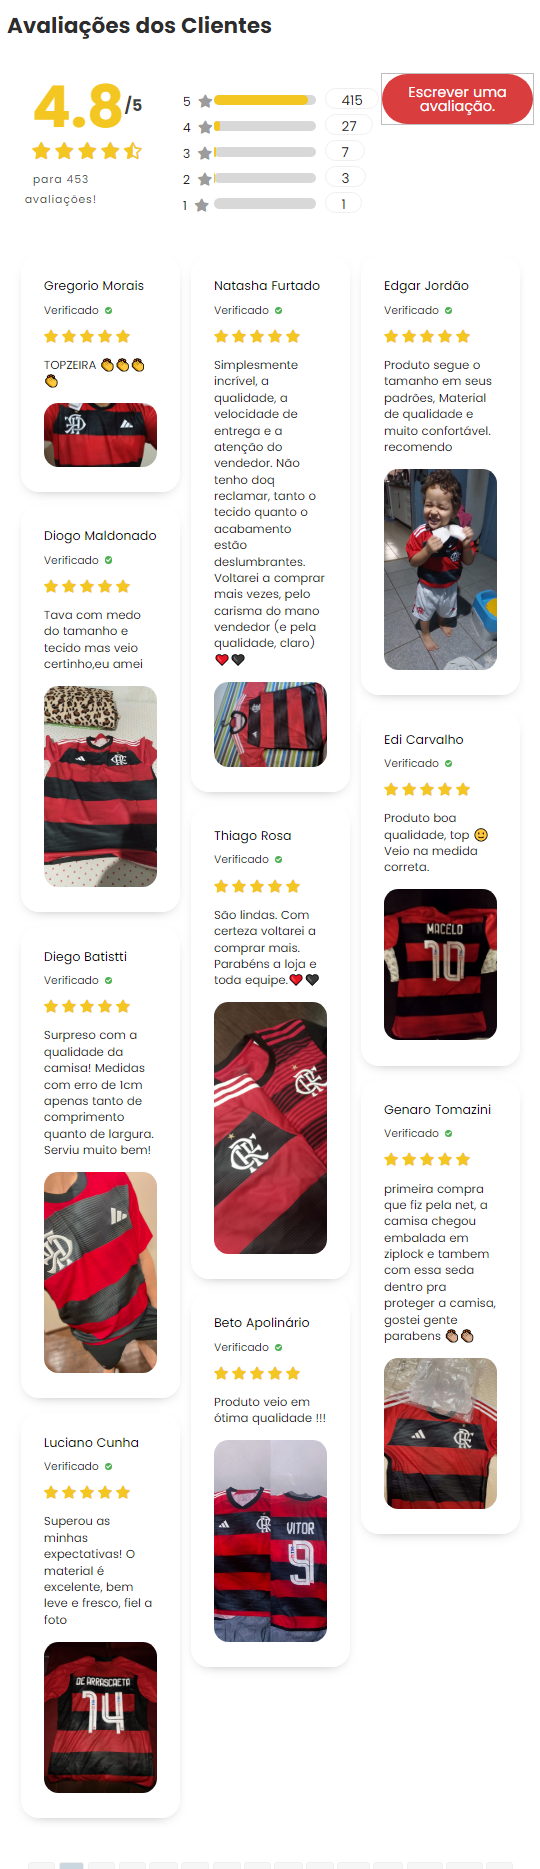Click the verified icon beside Genaro Tomazini
The width and height of the screenshot is (540, 1869).
point(449,1134)
